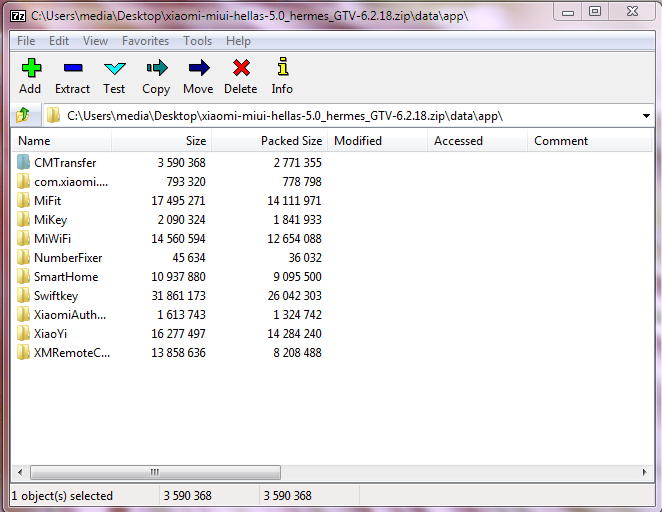The image size is (662, 512).
Task: Sort by Packed Size column header
Action: [269, 141]
